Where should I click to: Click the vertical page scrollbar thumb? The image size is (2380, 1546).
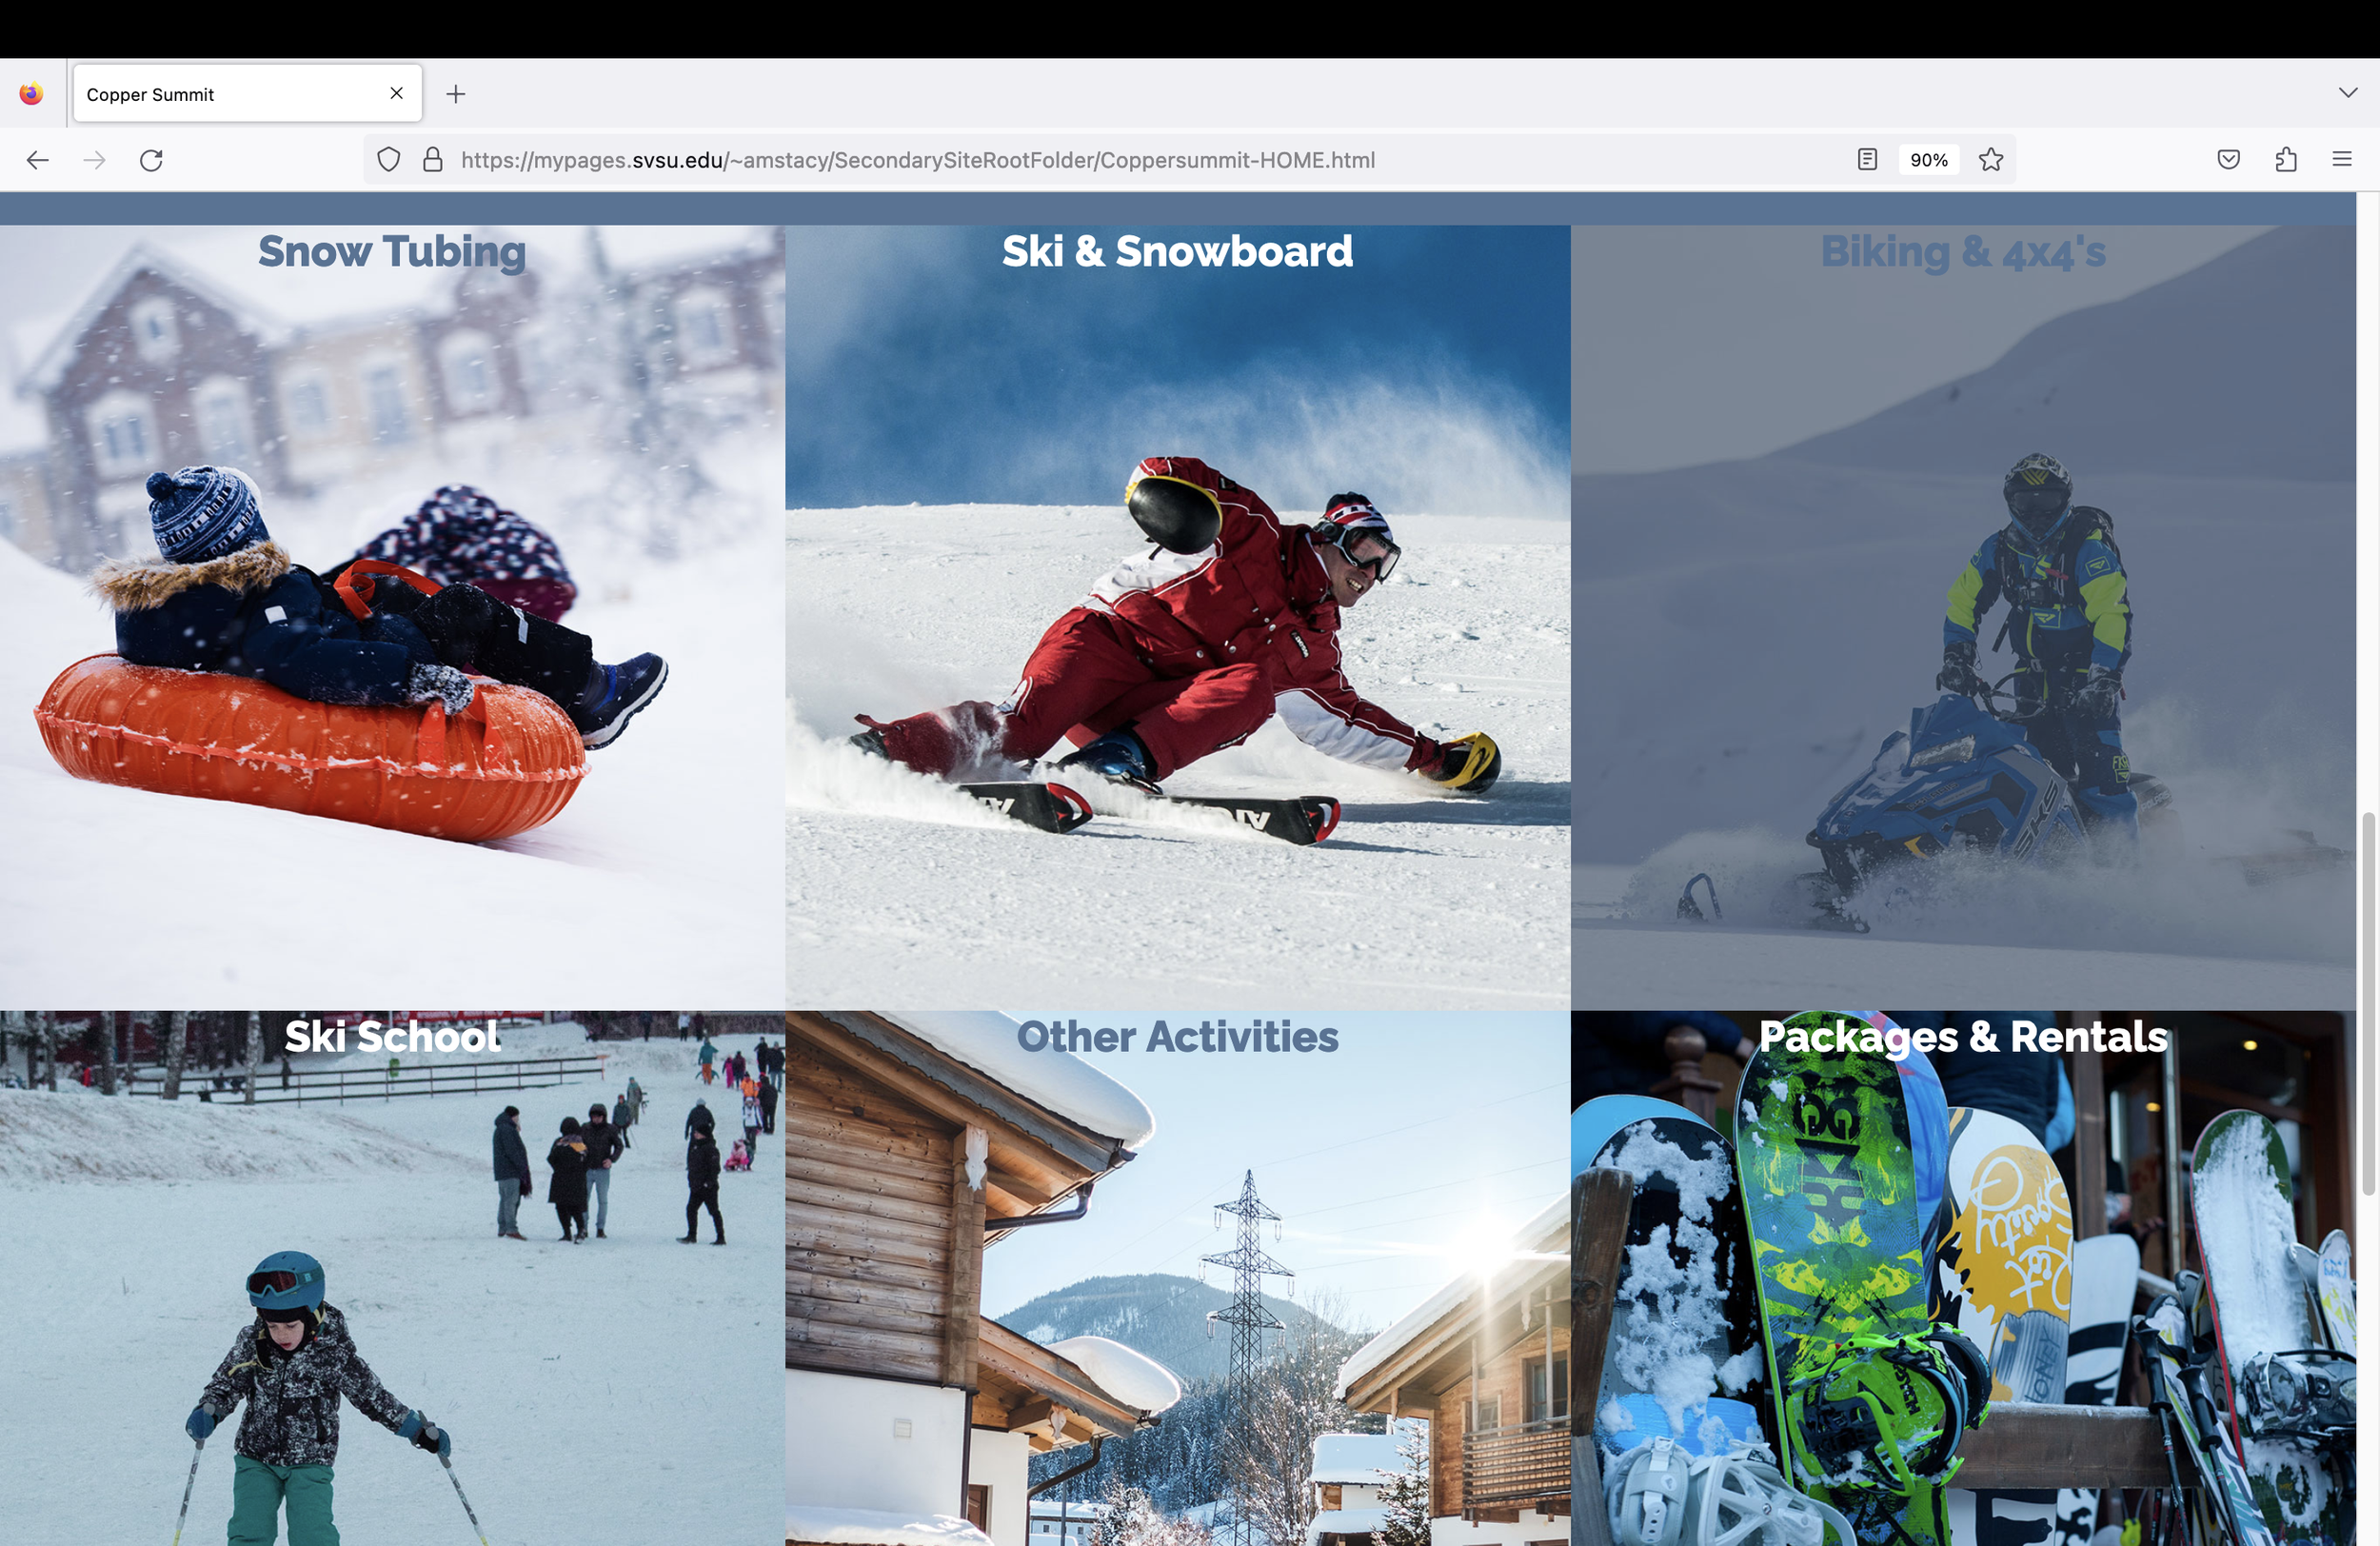[2367, 1003]
